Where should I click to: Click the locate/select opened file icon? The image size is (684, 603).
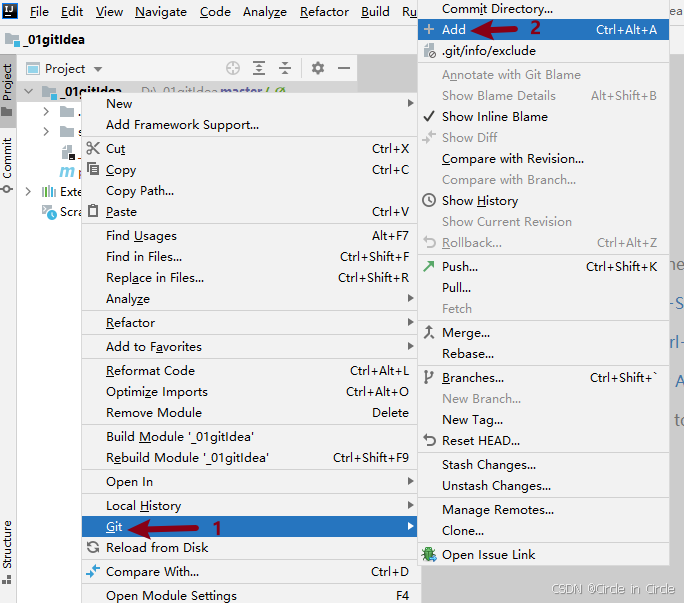point(233,68)
